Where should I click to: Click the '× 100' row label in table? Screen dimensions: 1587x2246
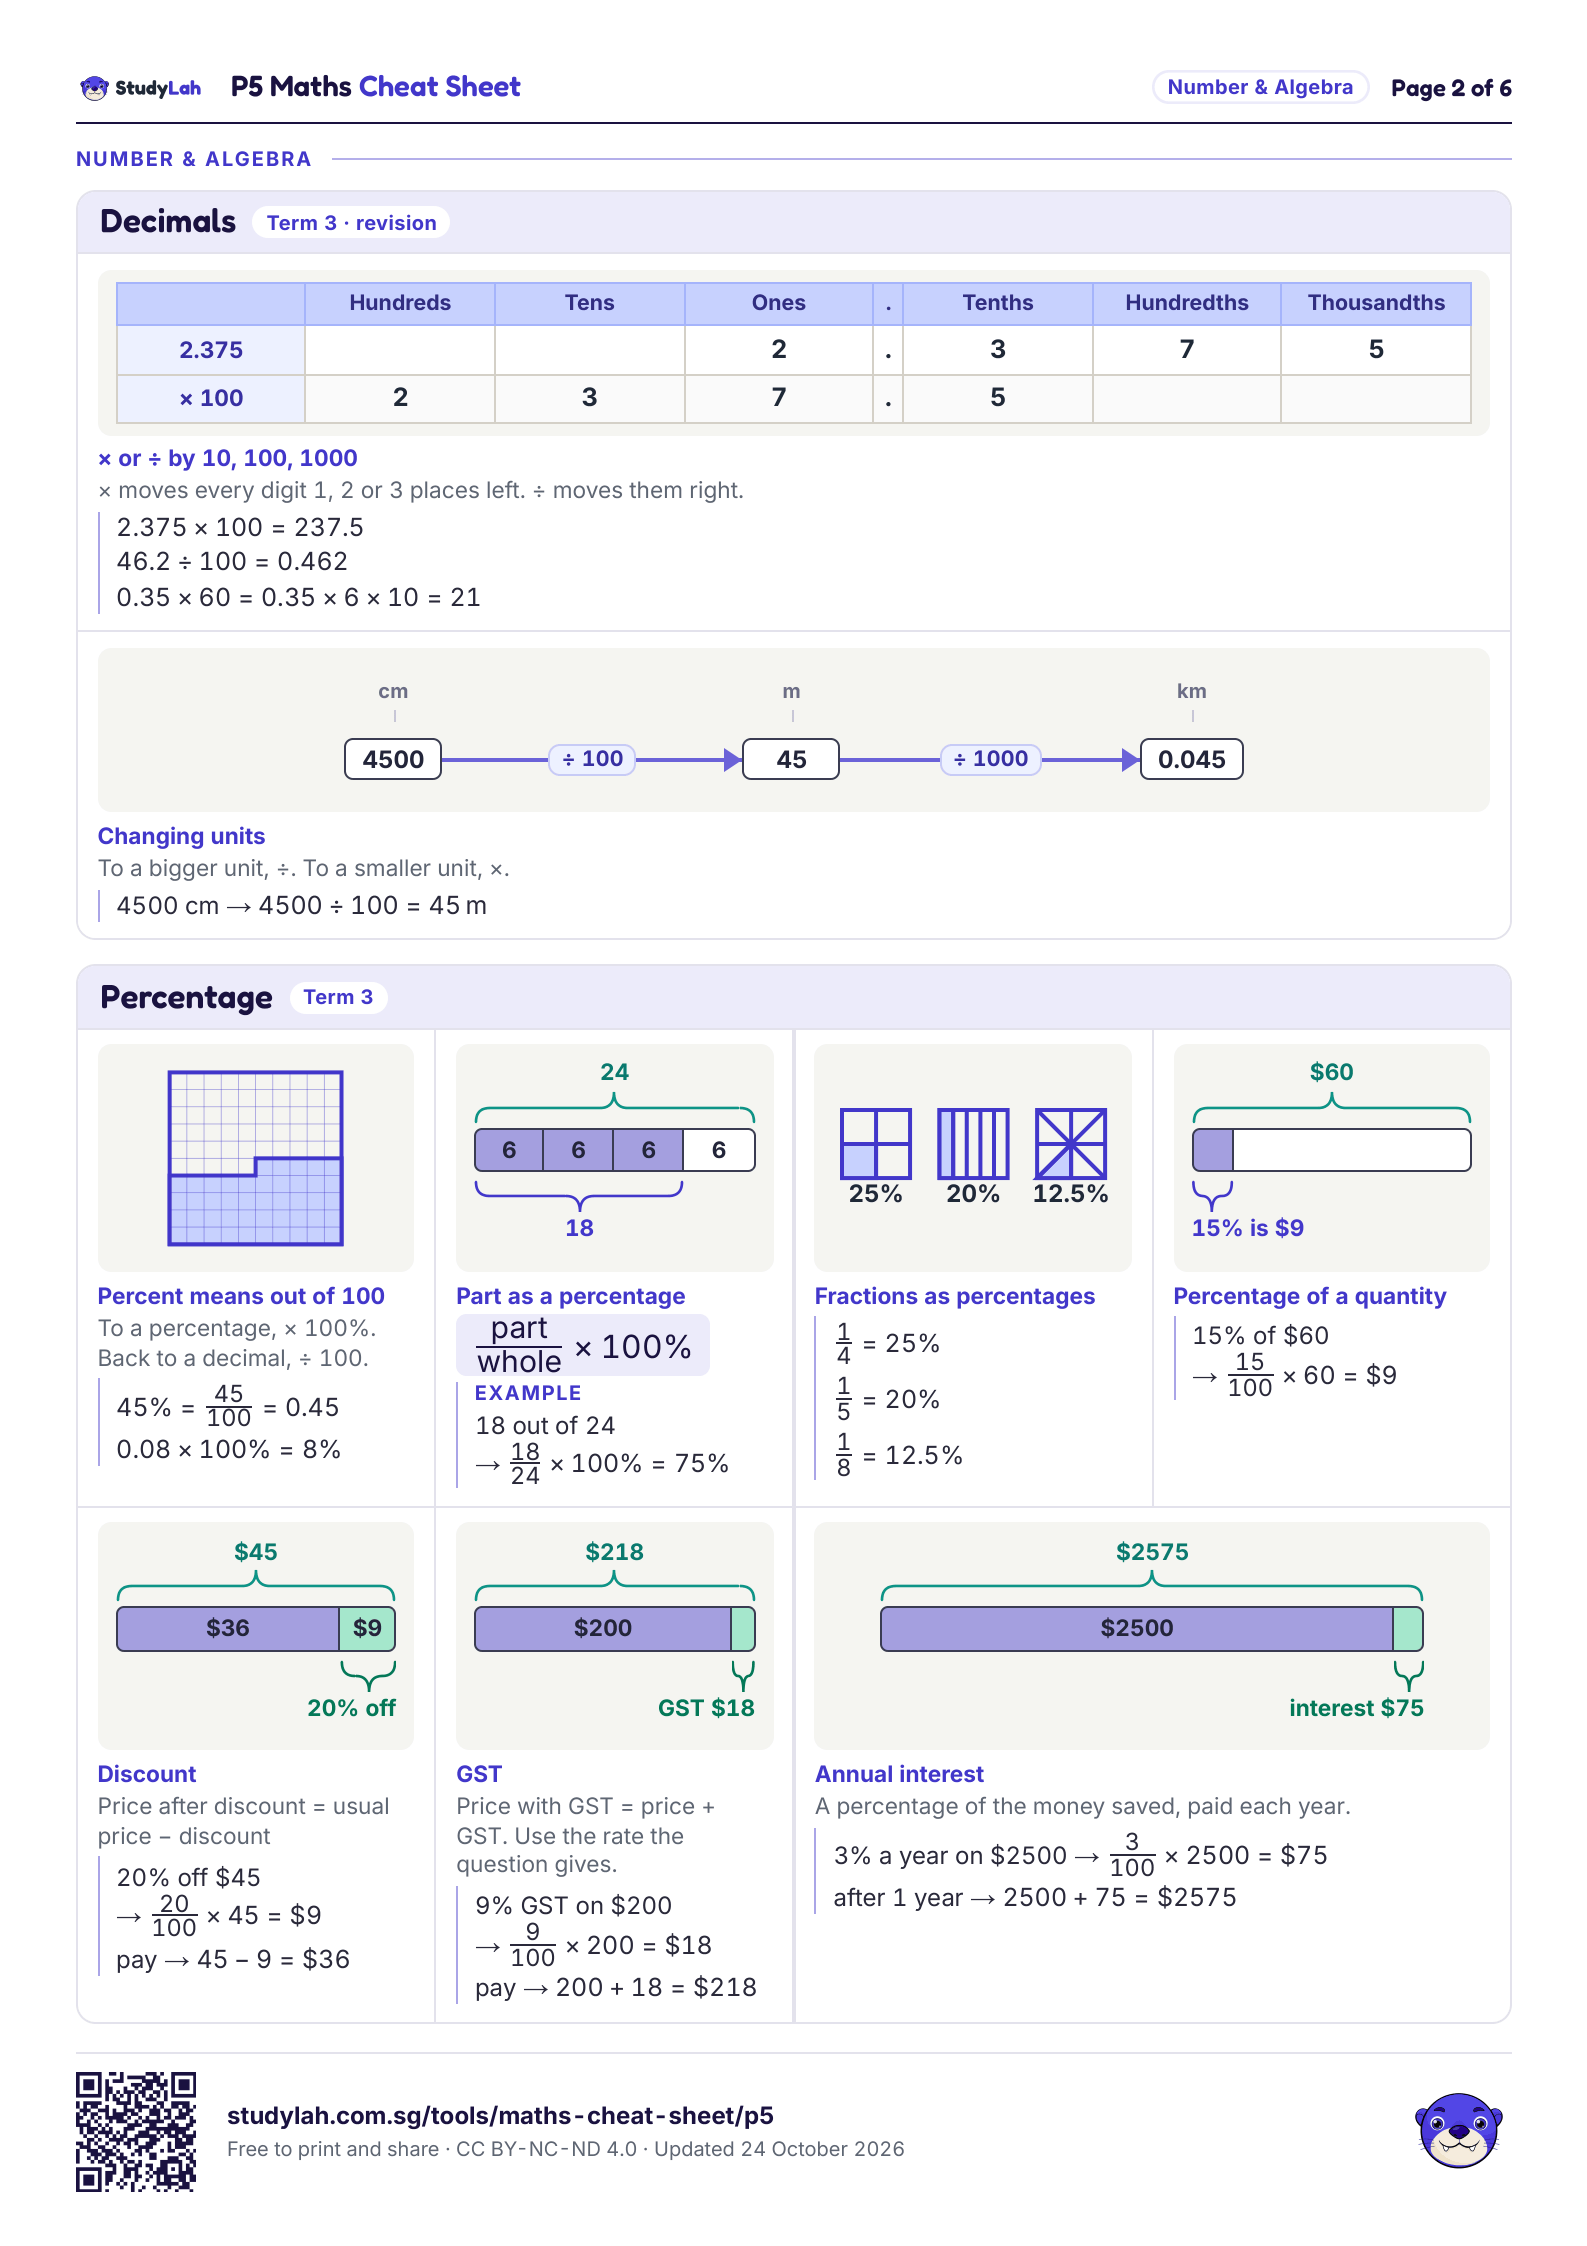(211, 398)
